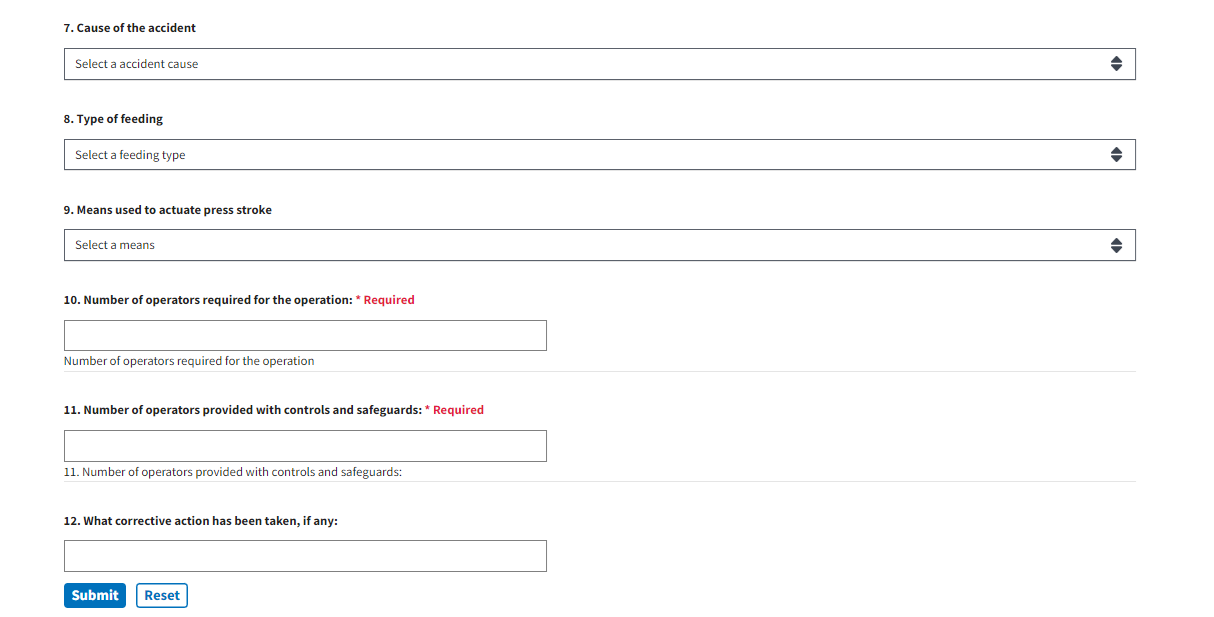Click the "7. Cause of the accident" label
Image resolution: width=1214 pixels, height=617 pixels.
[130, 28]
